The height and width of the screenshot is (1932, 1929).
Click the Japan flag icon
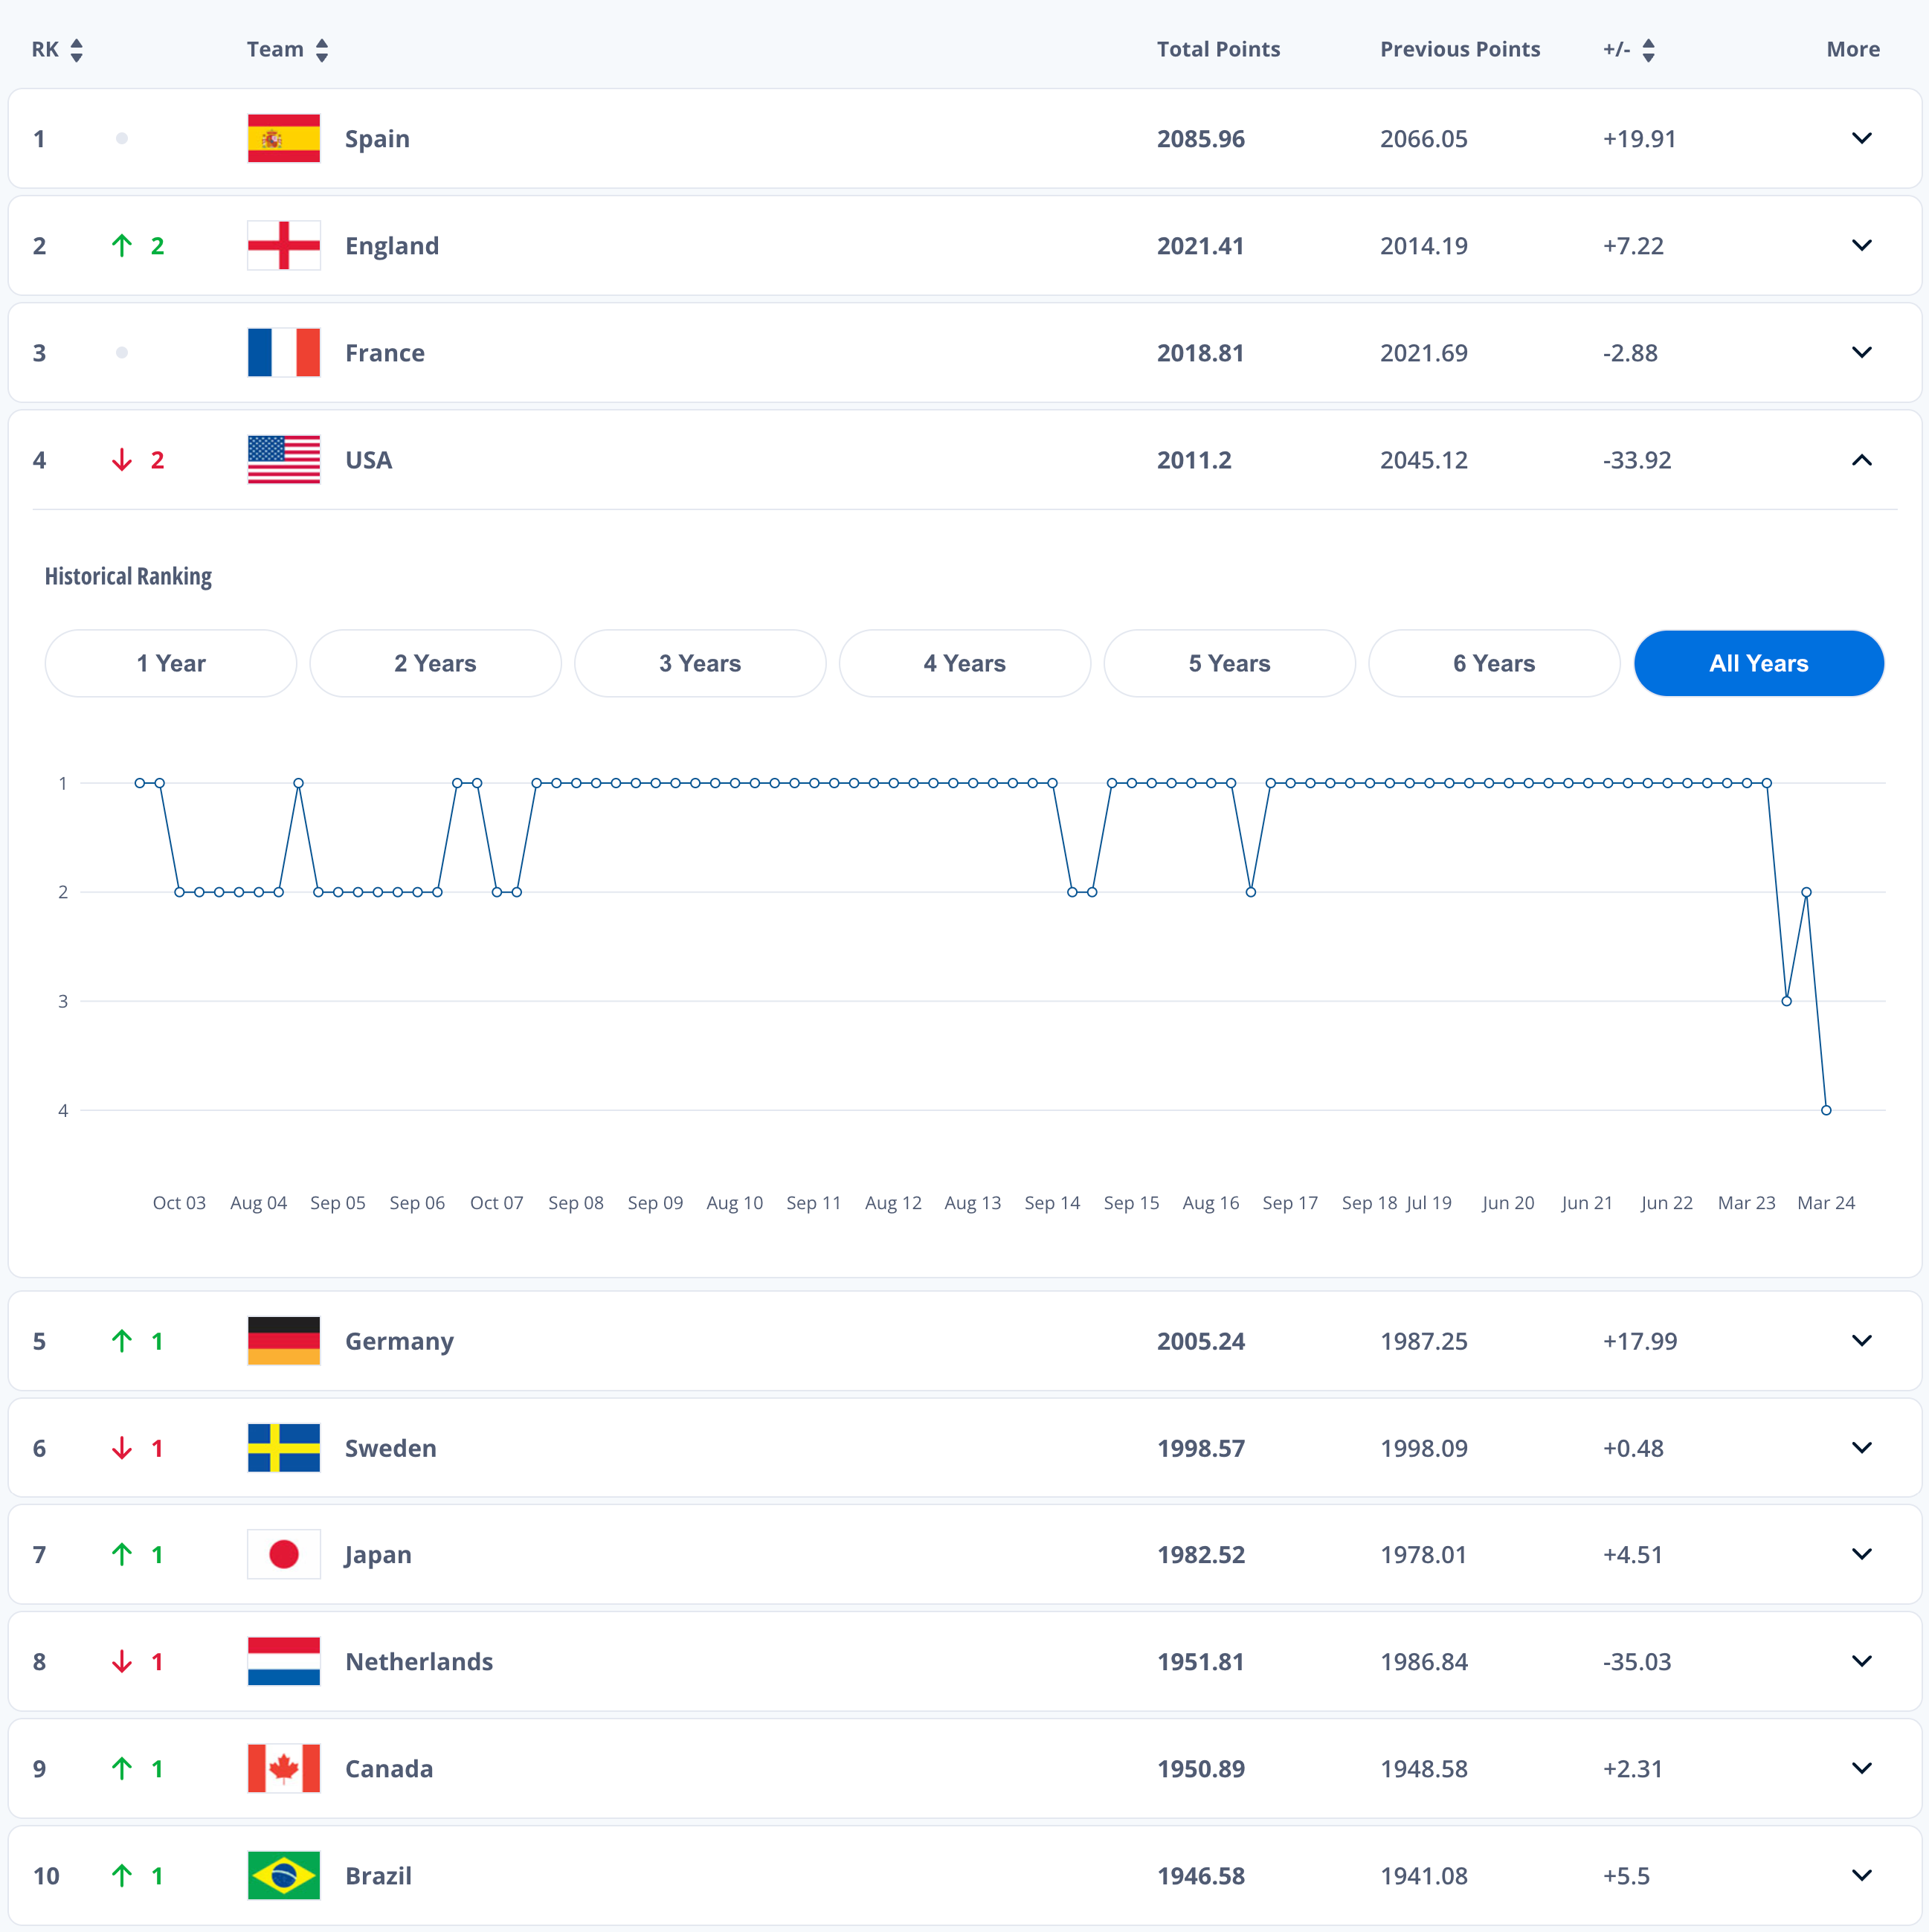click(x=284, y=1554)
